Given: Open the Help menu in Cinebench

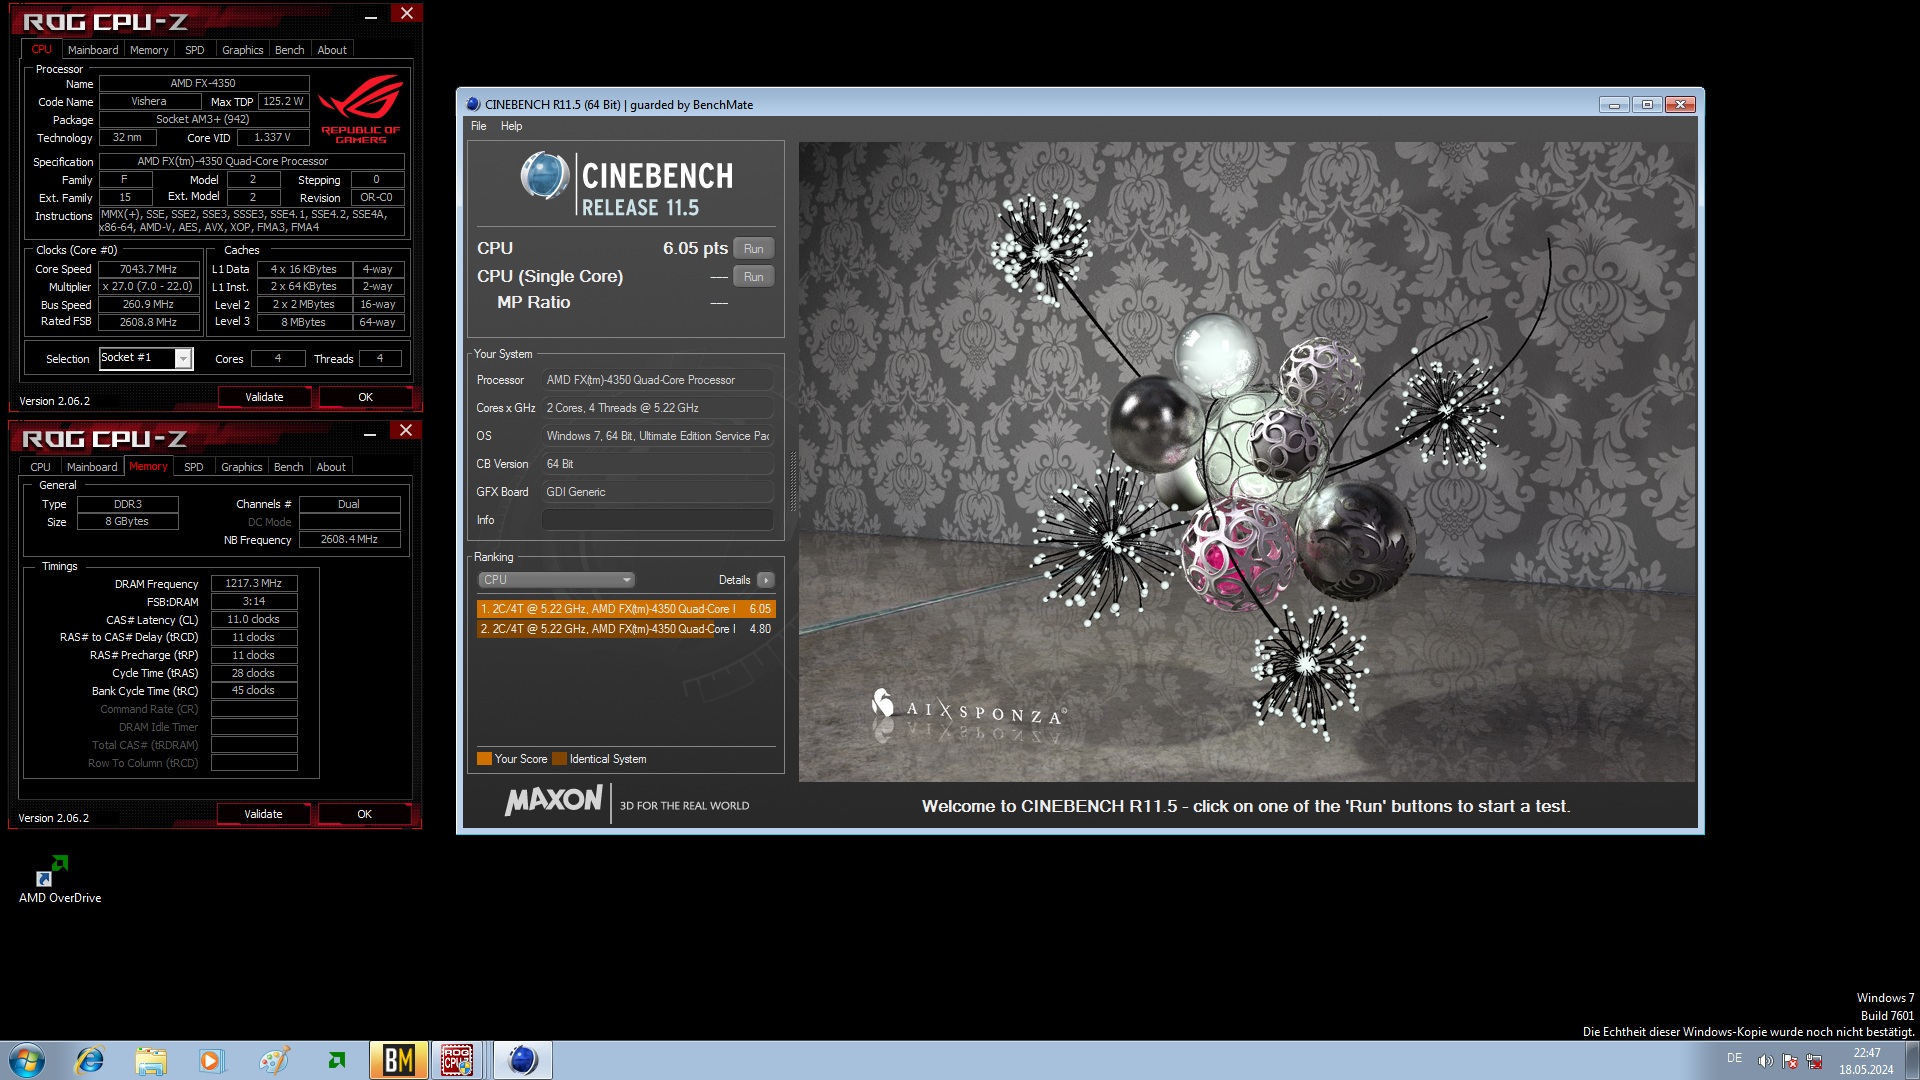Looking at the screenshot, I should coord(511,126).
